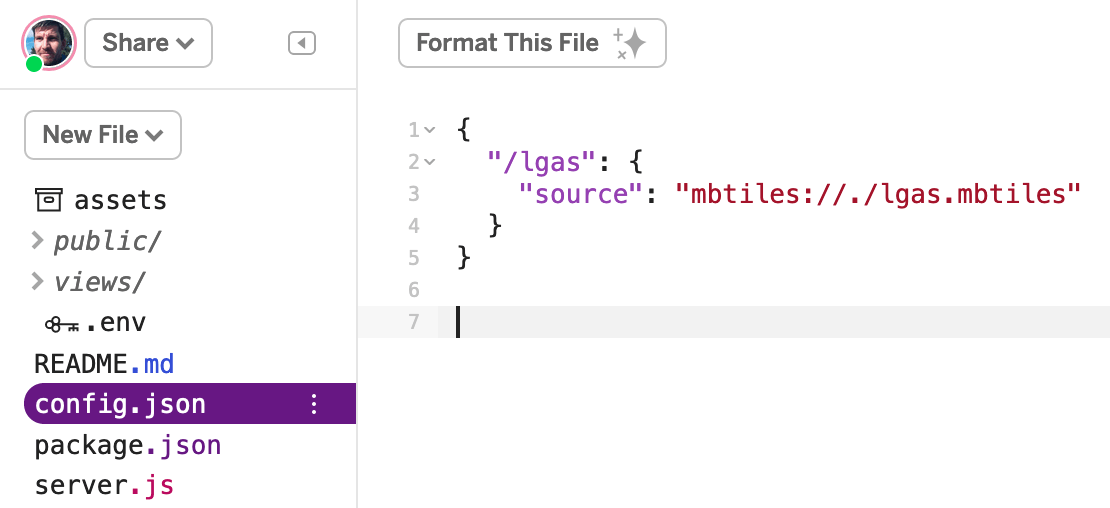Expand the public/ folder chevron
The image size is (1110, 508).
pyautogui.click(x=38, y=241)
